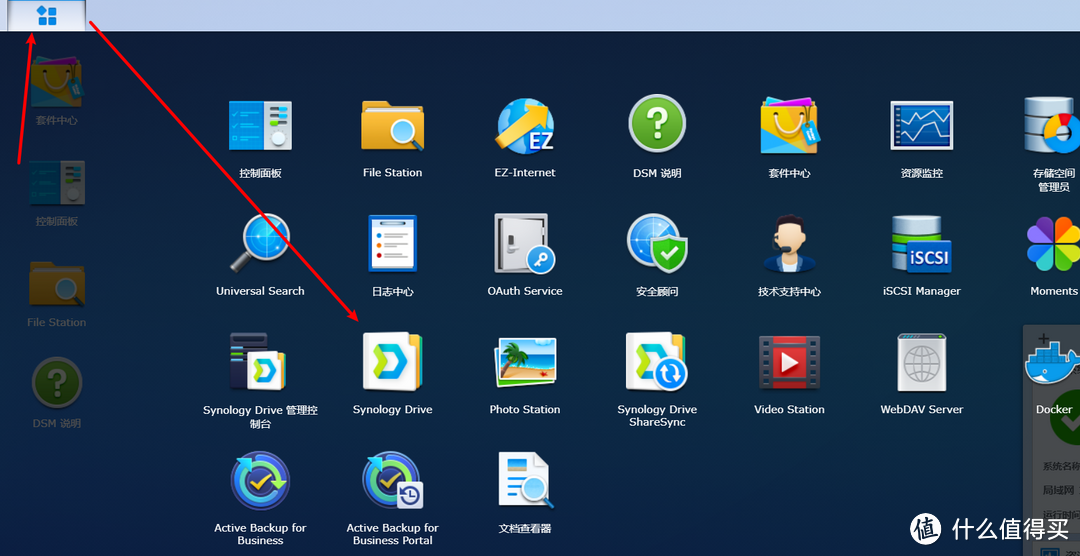Open Moments app icon
Screen dimensions: 1080x556
point(1053,243)
